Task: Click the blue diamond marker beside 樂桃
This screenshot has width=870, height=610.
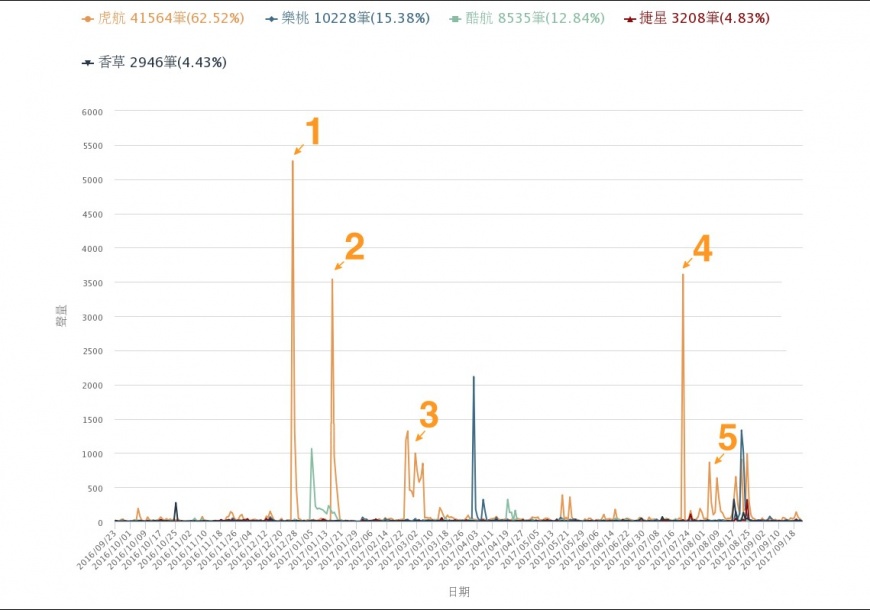Action: pyautogui.click(x=271, y=19)
